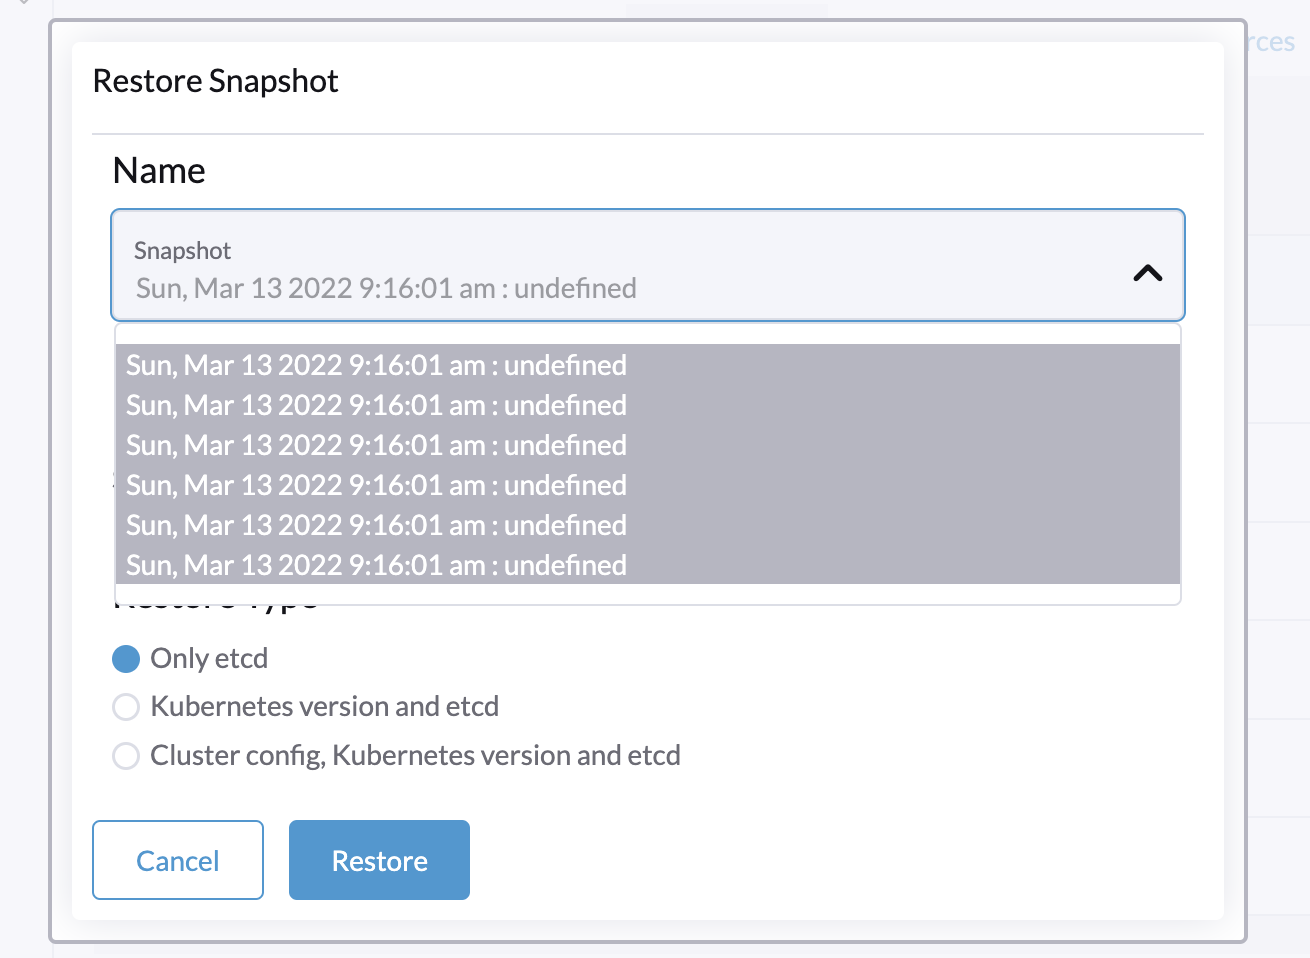This screenshot has height=958, width=1310.
Task: Enable Kubernetes version and etcd restore
Action: pyautogui.click(x=125, y=706)
